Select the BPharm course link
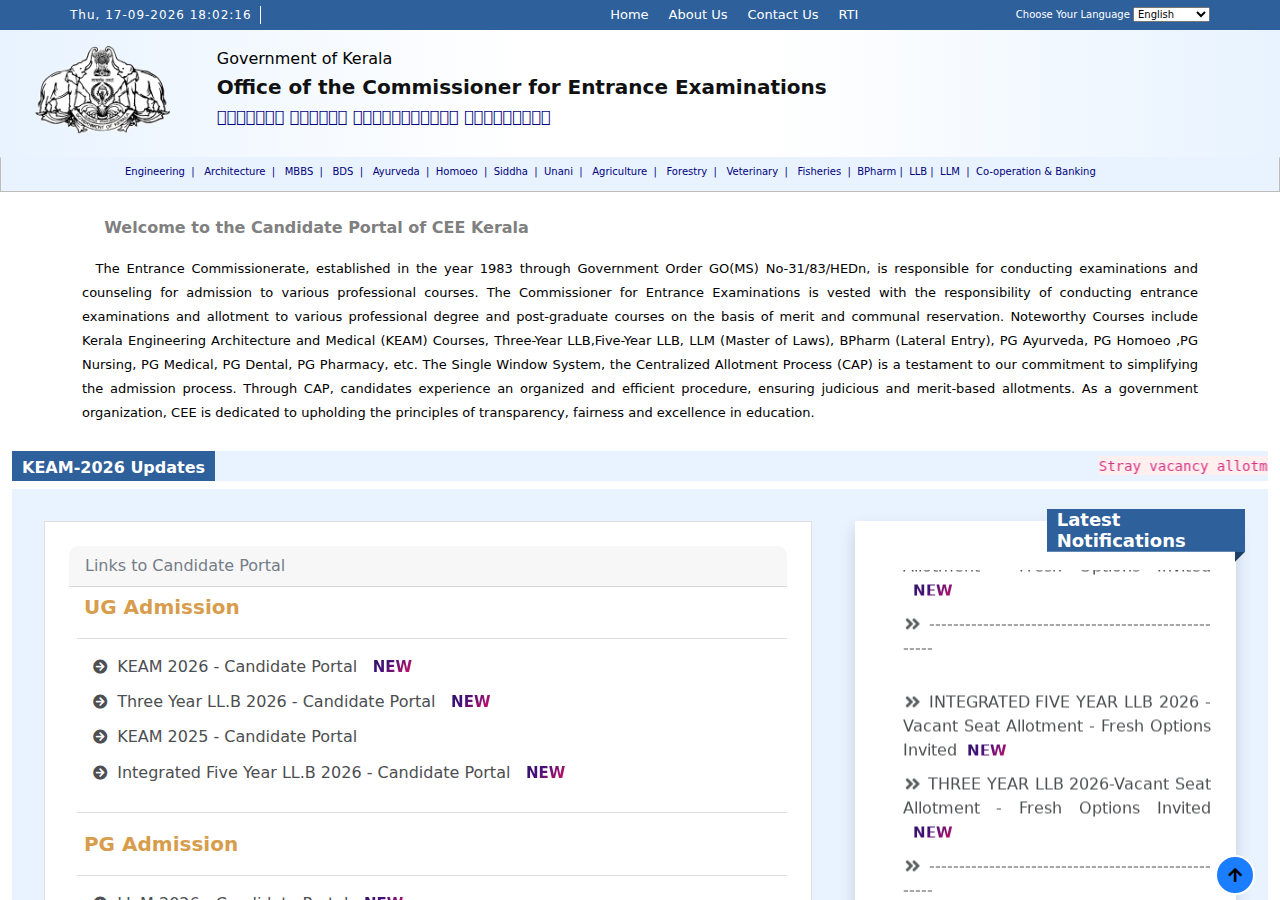The height and width of the screenshot is (900, 1280). coord(877,172)
